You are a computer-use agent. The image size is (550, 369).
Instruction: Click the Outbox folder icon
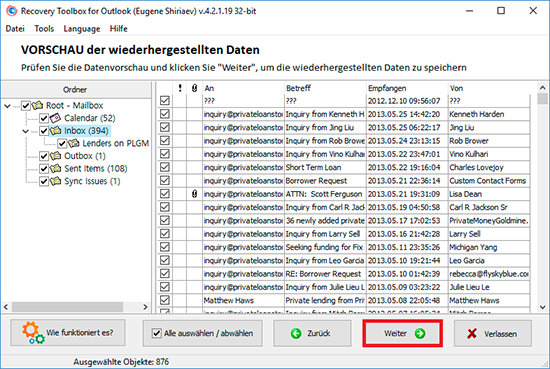(x=55, y=156)
